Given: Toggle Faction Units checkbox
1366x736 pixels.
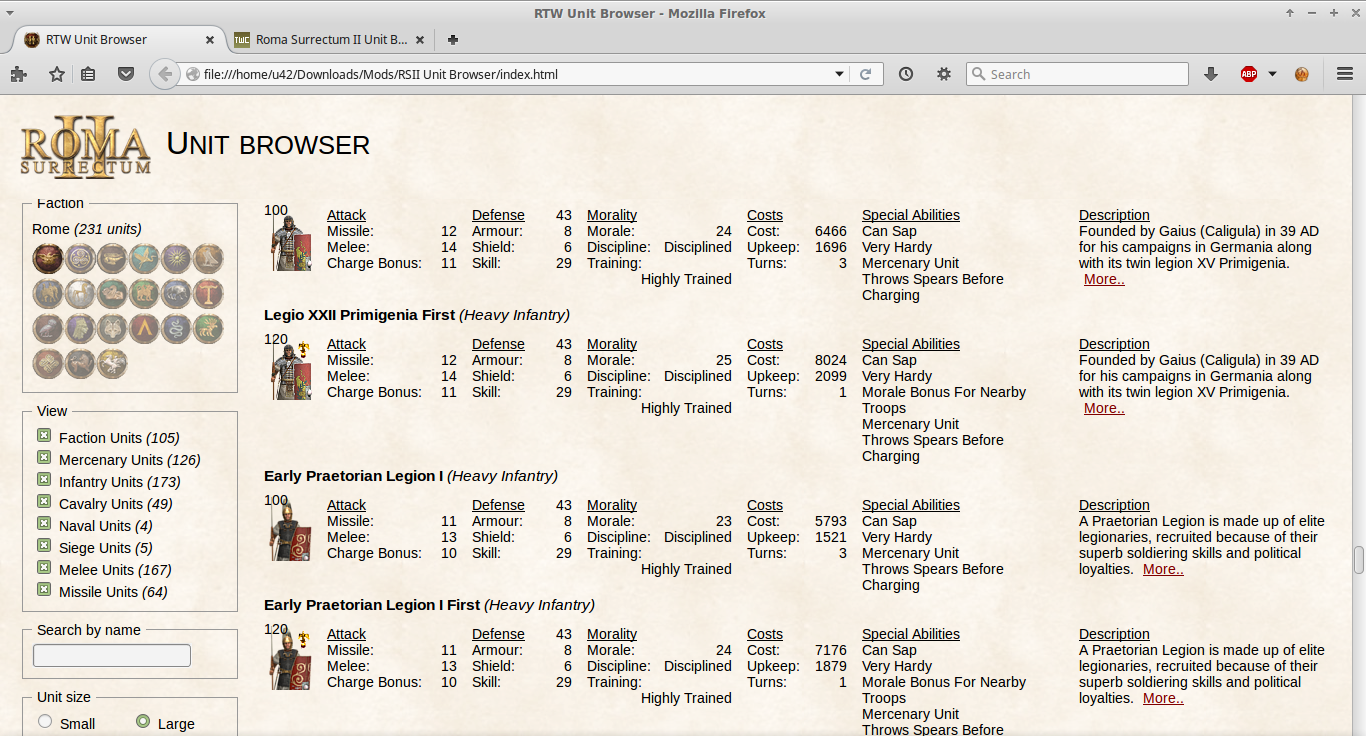Looking at the screenshot, I should click(x=44, y=435).
